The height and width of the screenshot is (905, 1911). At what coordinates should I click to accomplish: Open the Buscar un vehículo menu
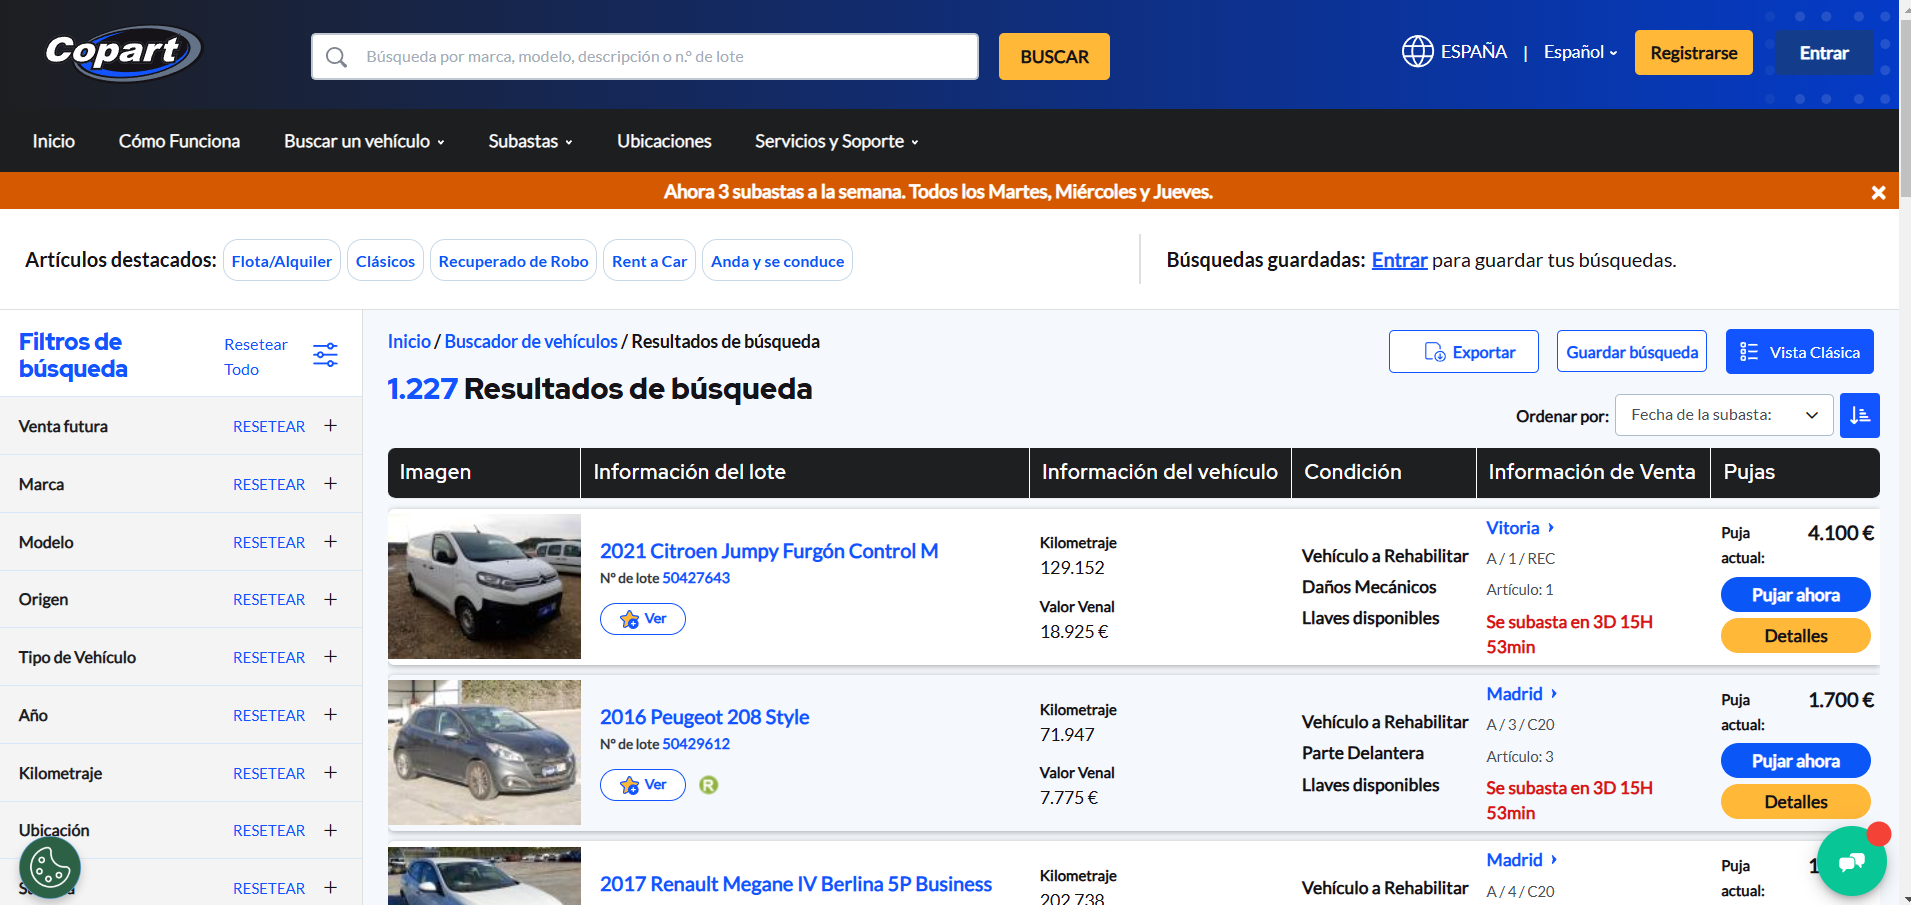(x=364, y=141)
